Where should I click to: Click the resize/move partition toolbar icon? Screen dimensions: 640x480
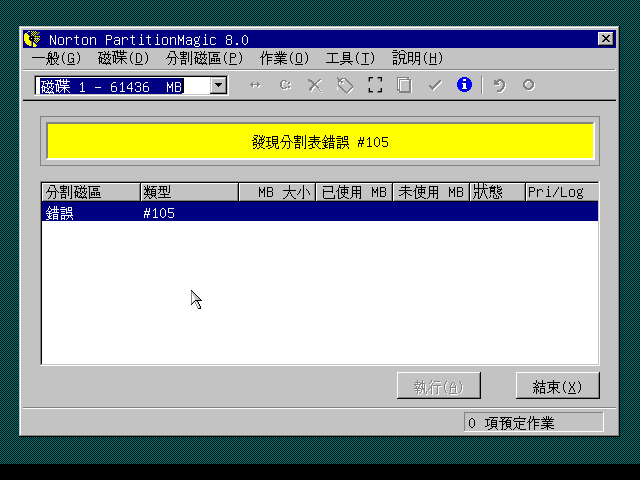[x=255, y=85]
